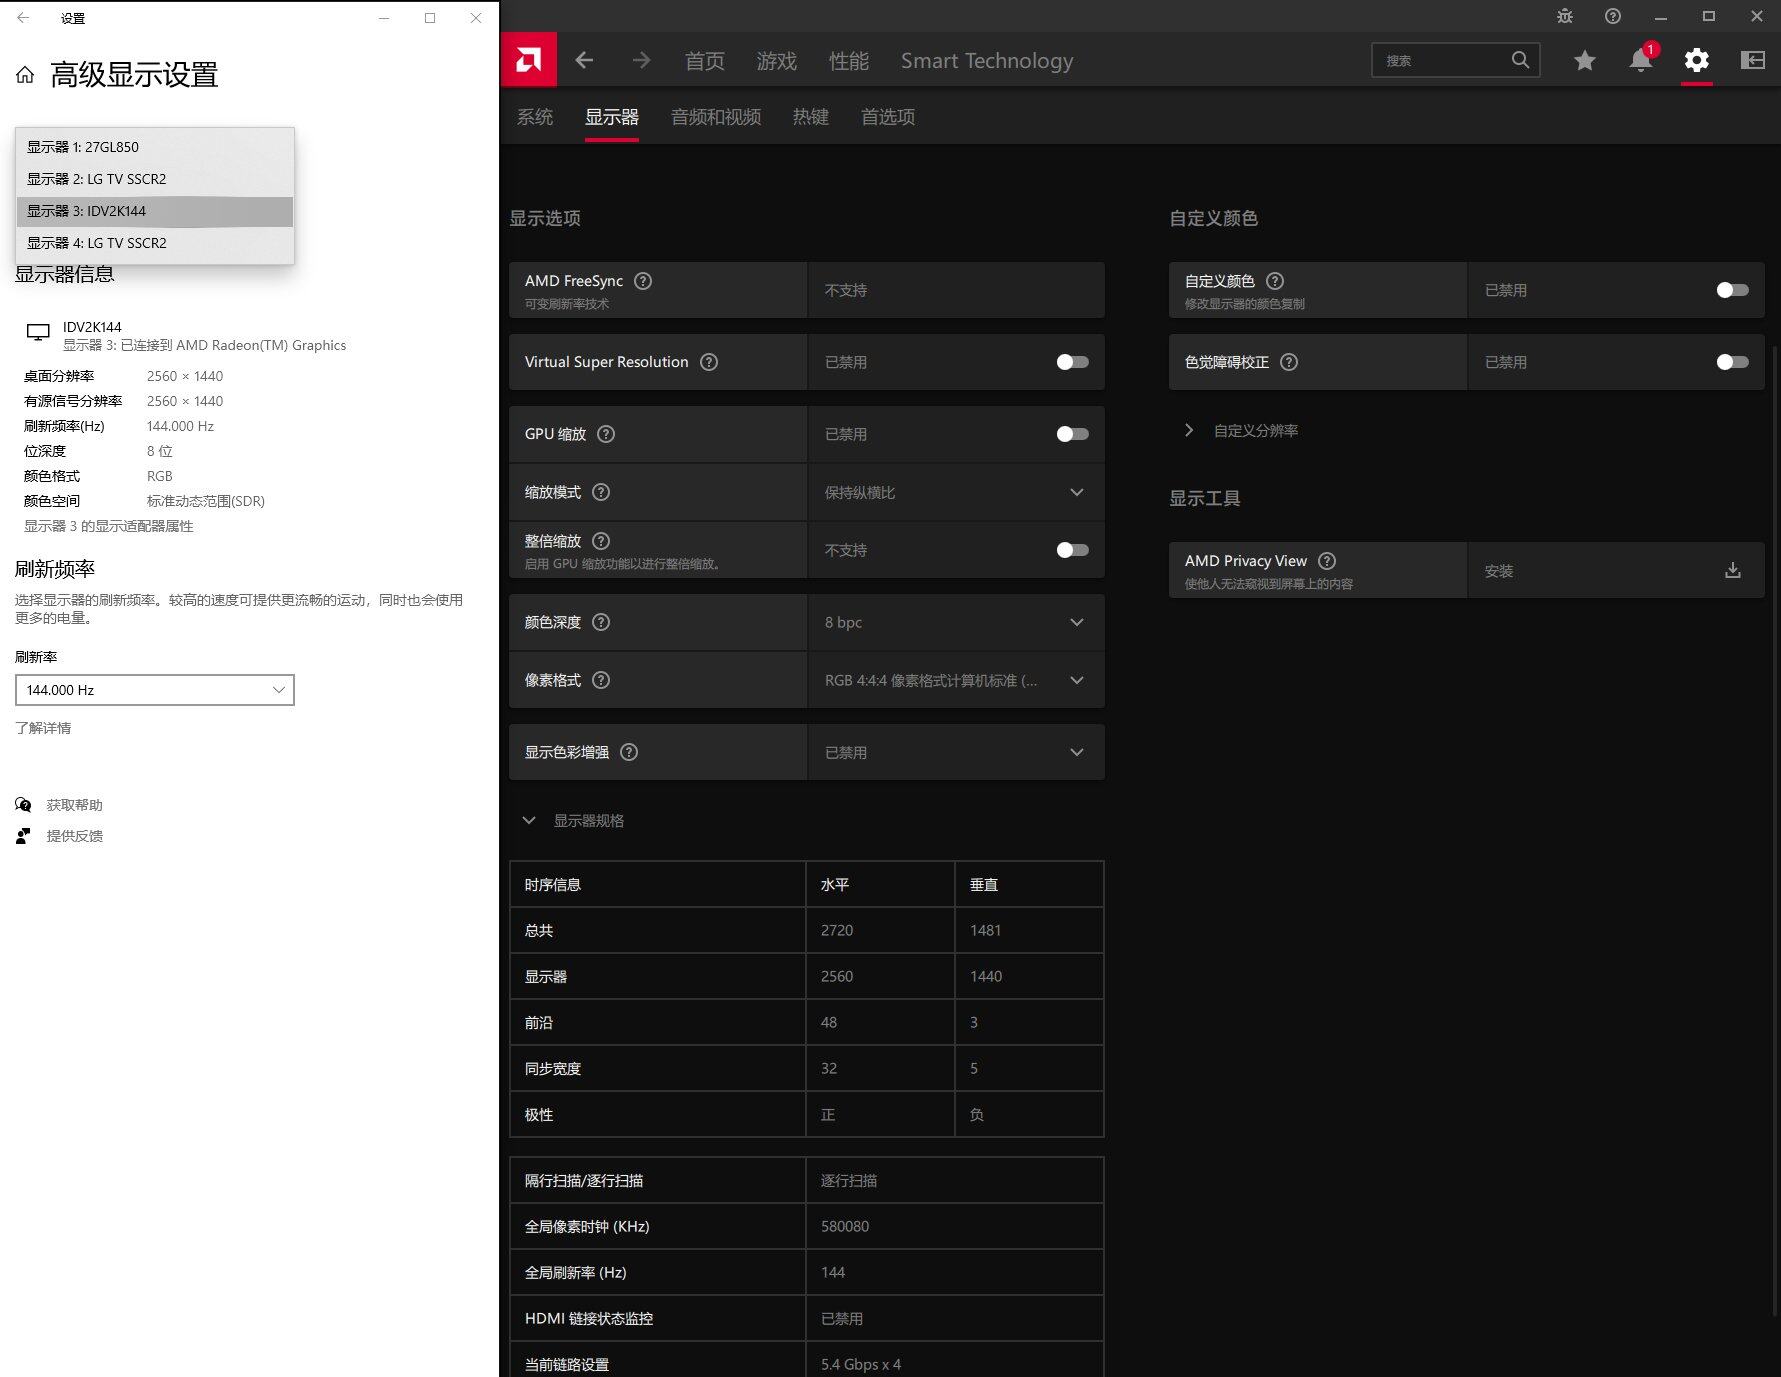Toggle the sidebar panel icon

1752,60
